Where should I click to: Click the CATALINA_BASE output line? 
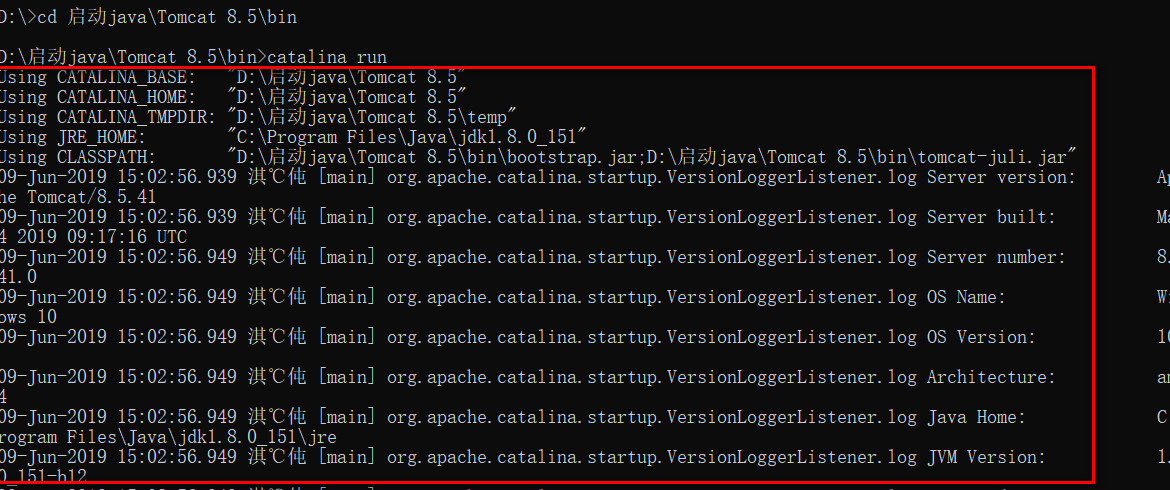click(234, 77)
